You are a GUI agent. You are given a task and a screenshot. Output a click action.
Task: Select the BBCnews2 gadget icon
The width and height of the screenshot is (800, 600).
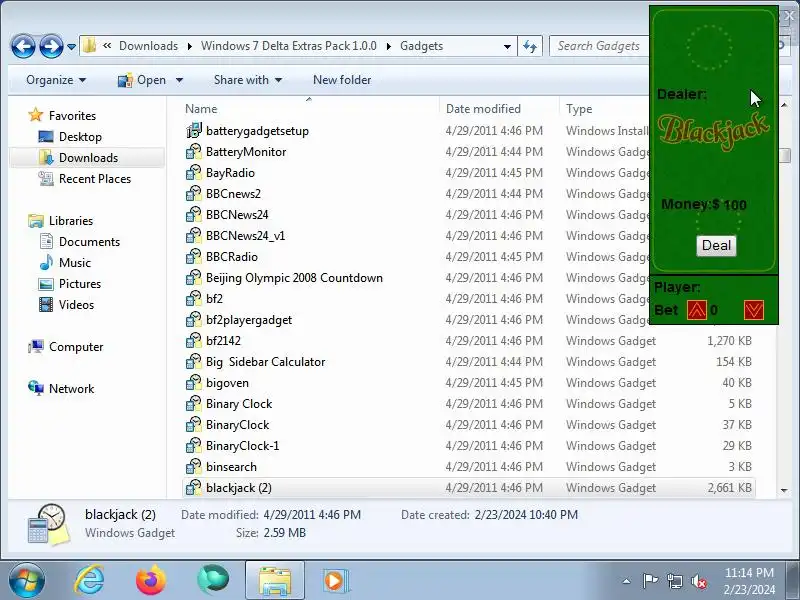click(x=194, y=193)
